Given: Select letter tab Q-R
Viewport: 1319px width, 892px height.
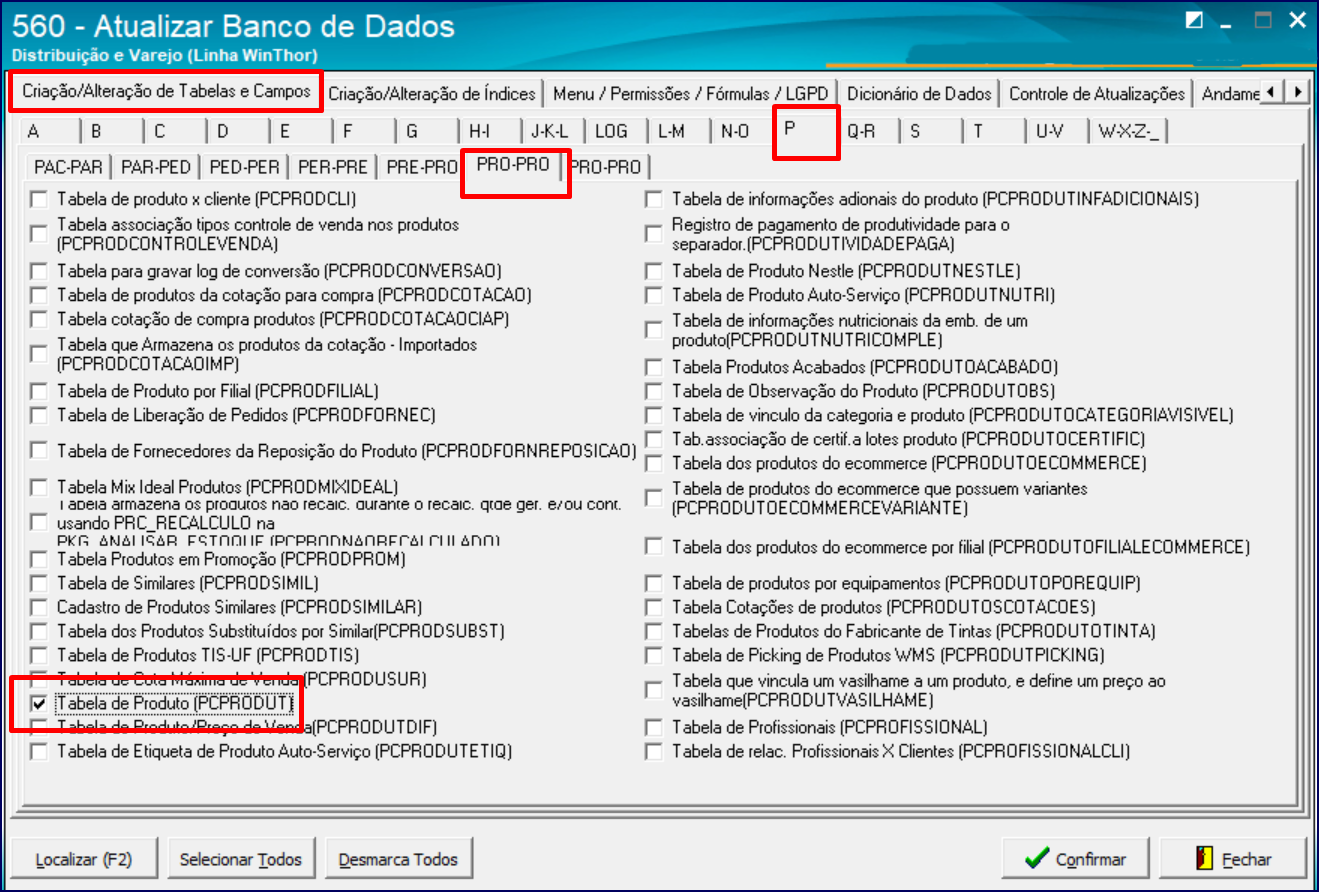Looking at the screenshot, I should pyautogui.click(x=867, y=132).
